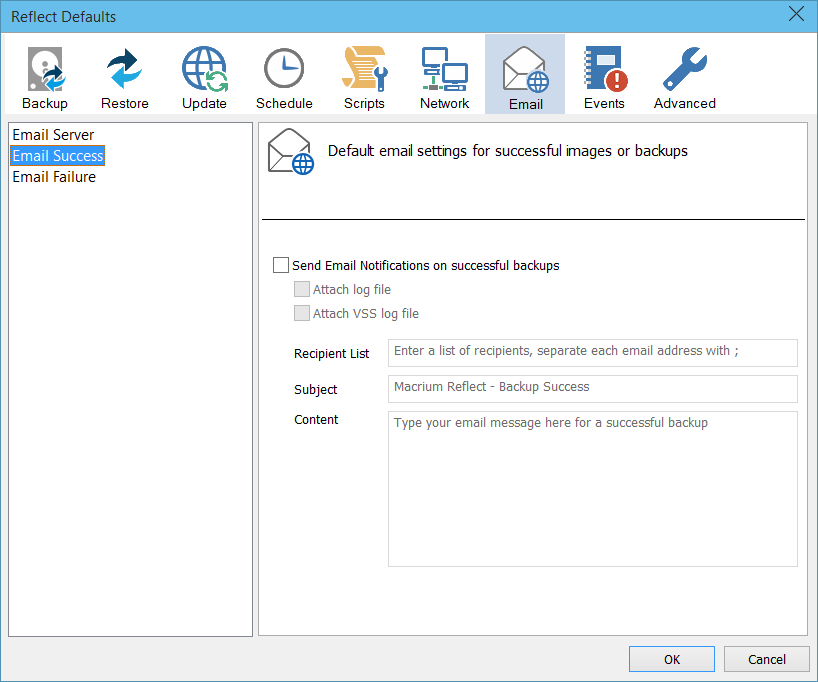The height and width of the screenshot is (682, 818).
Task: Select the Email envelope toolbar icon
Action: (x=525, y=75)
